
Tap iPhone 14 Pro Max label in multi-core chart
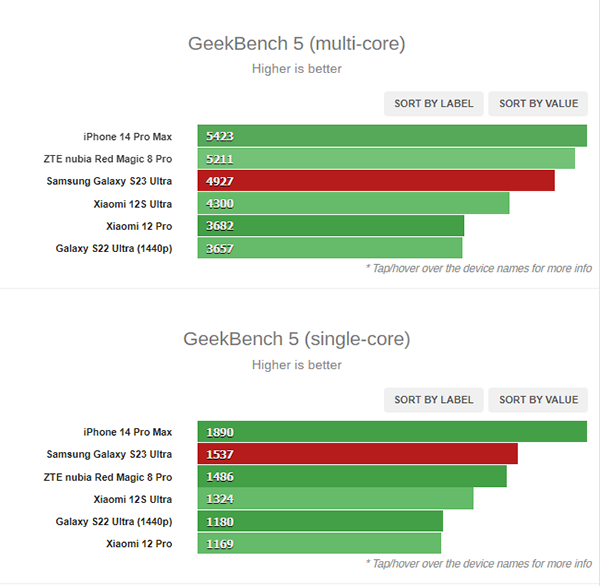tap(127, 136)
